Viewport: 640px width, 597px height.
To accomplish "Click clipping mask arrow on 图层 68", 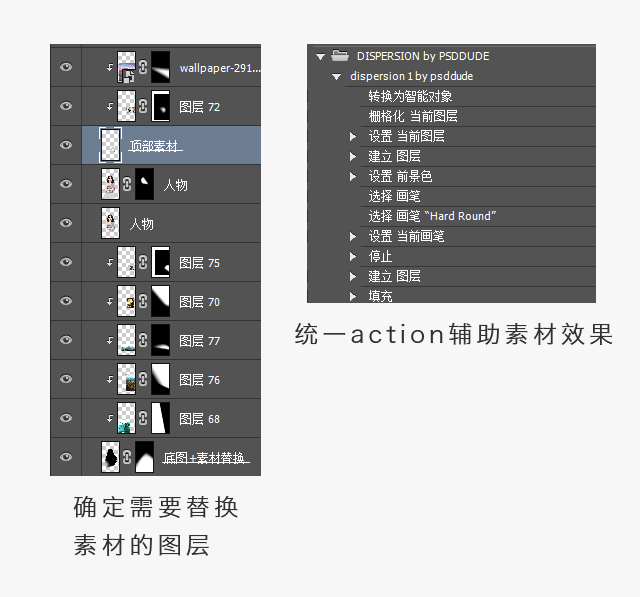I will pos(109,418).
